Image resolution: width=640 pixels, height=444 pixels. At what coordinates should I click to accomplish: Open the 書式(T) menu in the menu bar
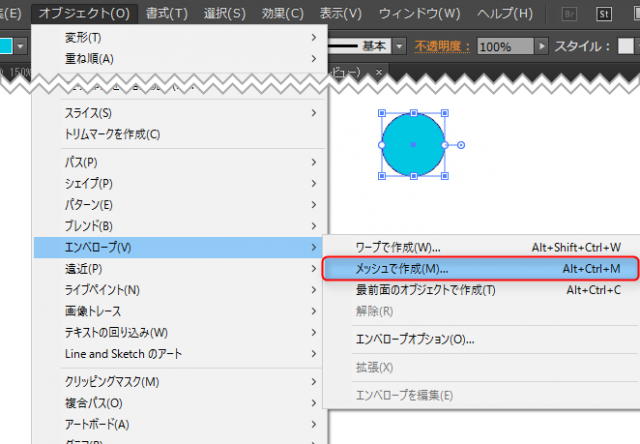coord(166,14)
